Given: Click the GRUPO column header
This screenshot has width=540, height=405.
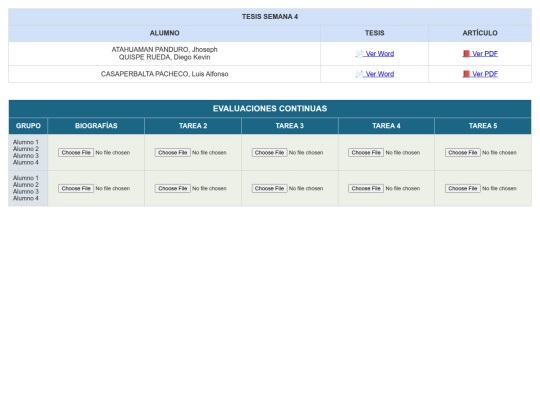Looking at the screenshot, I should pyautogui.click(x=28, y=126).
